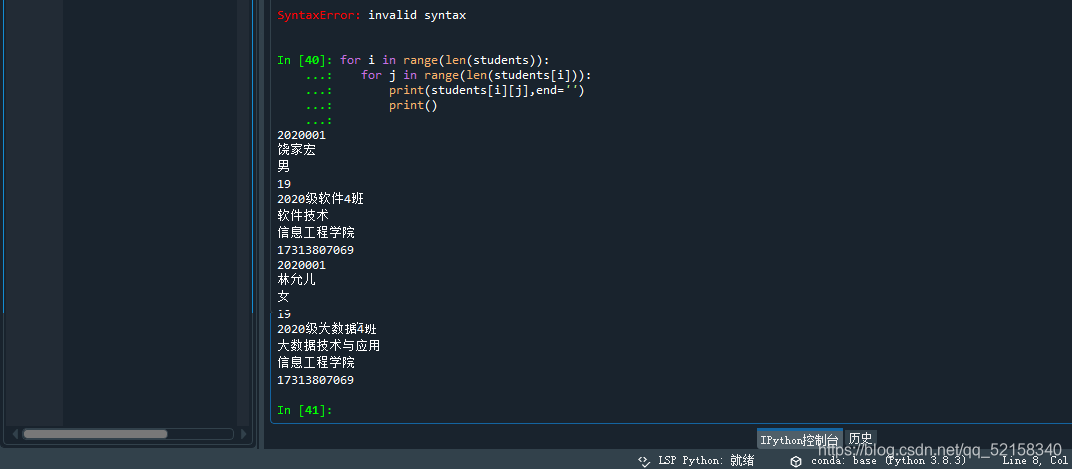Click the In [40] for i loop line
Screen dimensions: 1072x469
(x=413, y=60)
